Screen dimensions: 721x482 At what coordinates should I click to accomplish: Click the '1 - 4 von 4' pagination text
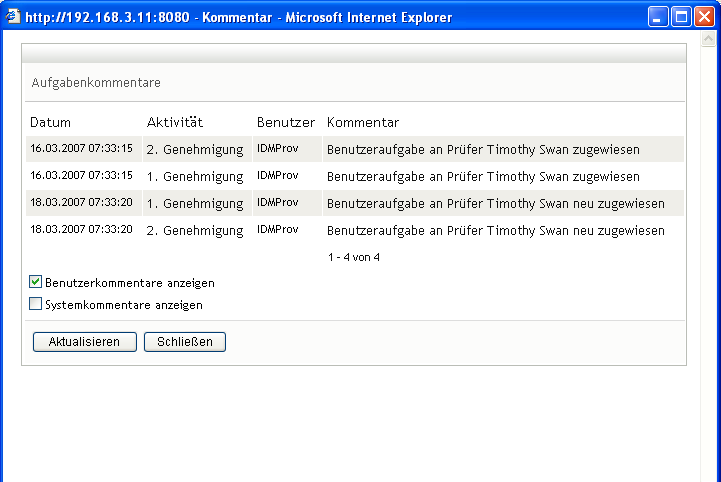pyautogui.click(x=354, y=257)
